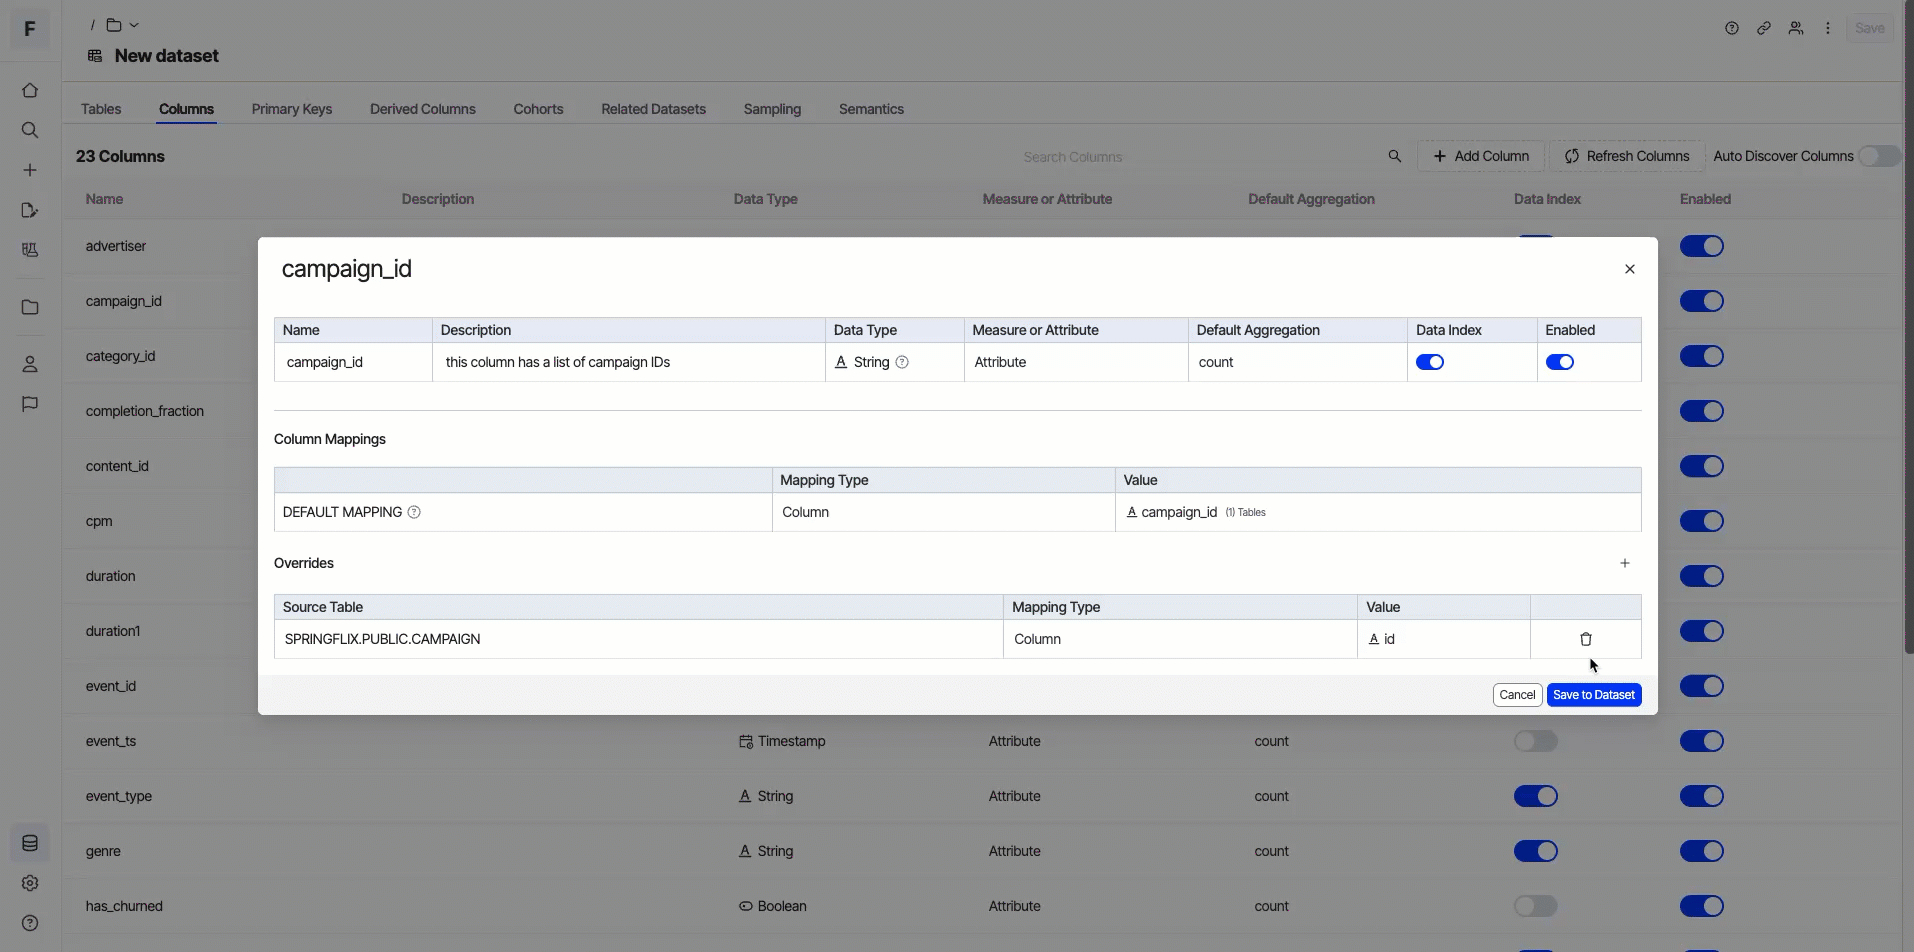1914x952 pixels.
Task: Toggle Enabled switch in campaign_id dialog
Action: 1560,362
